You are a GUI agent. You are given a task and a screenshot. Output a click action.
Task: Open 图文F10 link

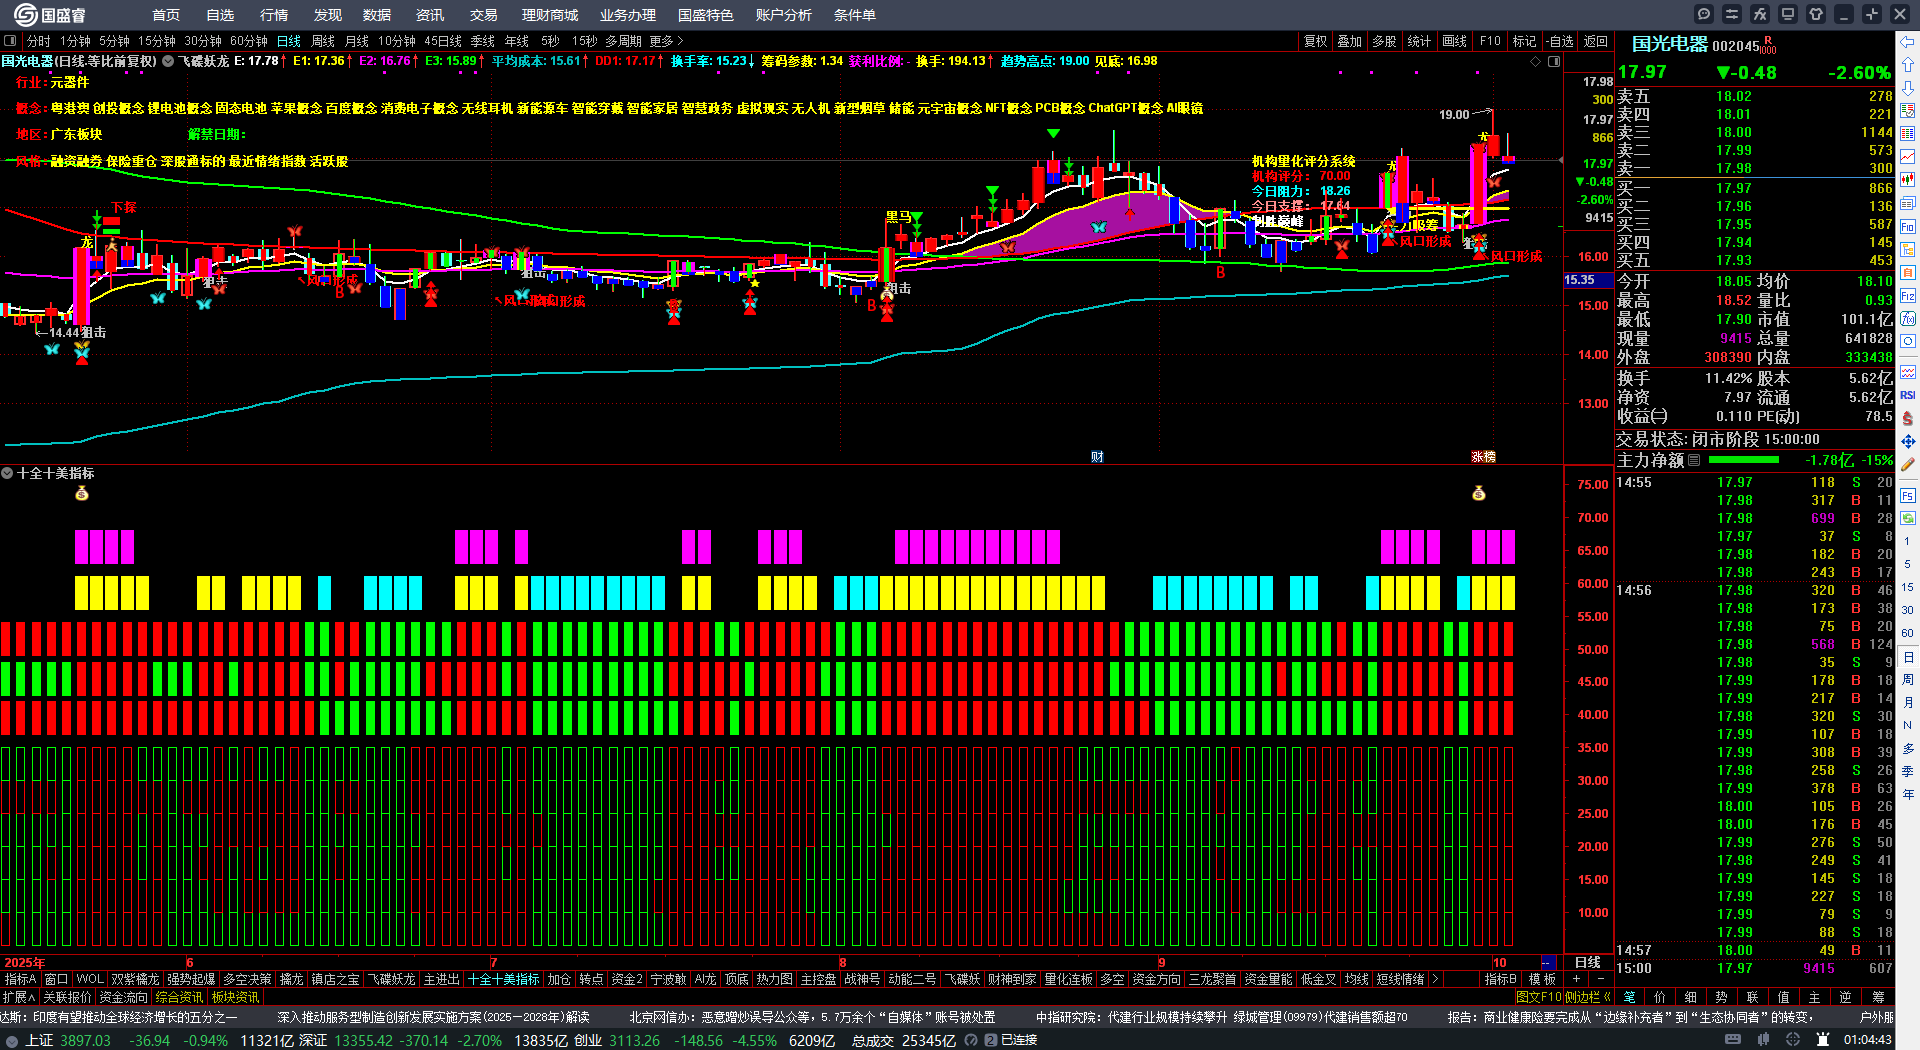pyautogui.click(x=1540, y=996)
